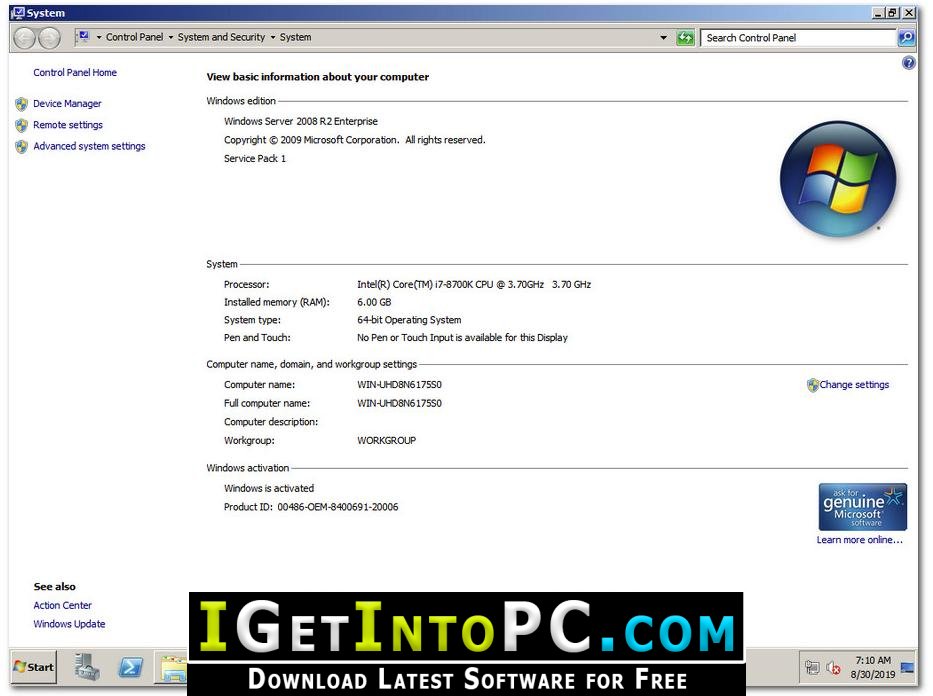Image resolution: width=933 pixels, height=696 pixels.
Task: Focus the Search Control Panel field
Action: [799, 38]
